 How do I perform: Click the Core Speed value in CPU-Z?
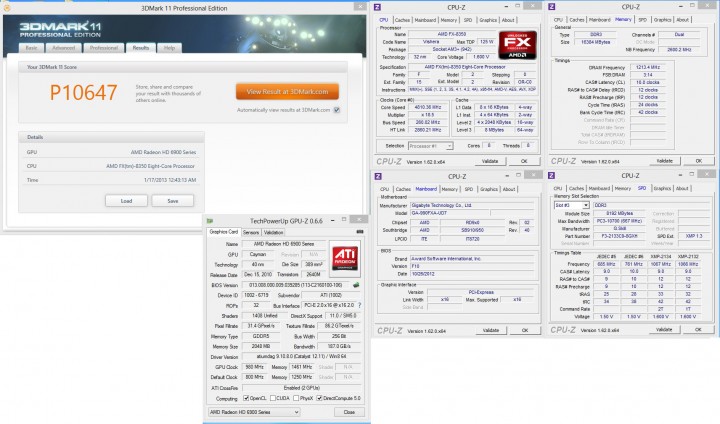point(428,107)
